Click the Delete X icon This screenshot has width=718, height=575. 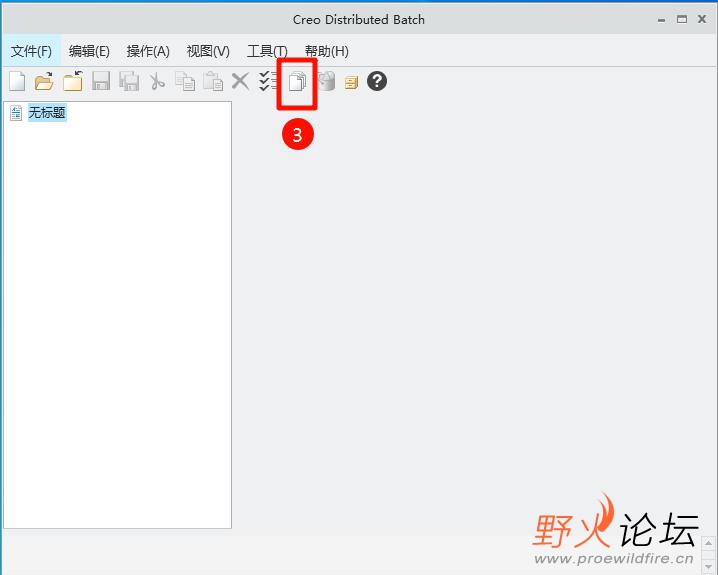pos(240,81)
